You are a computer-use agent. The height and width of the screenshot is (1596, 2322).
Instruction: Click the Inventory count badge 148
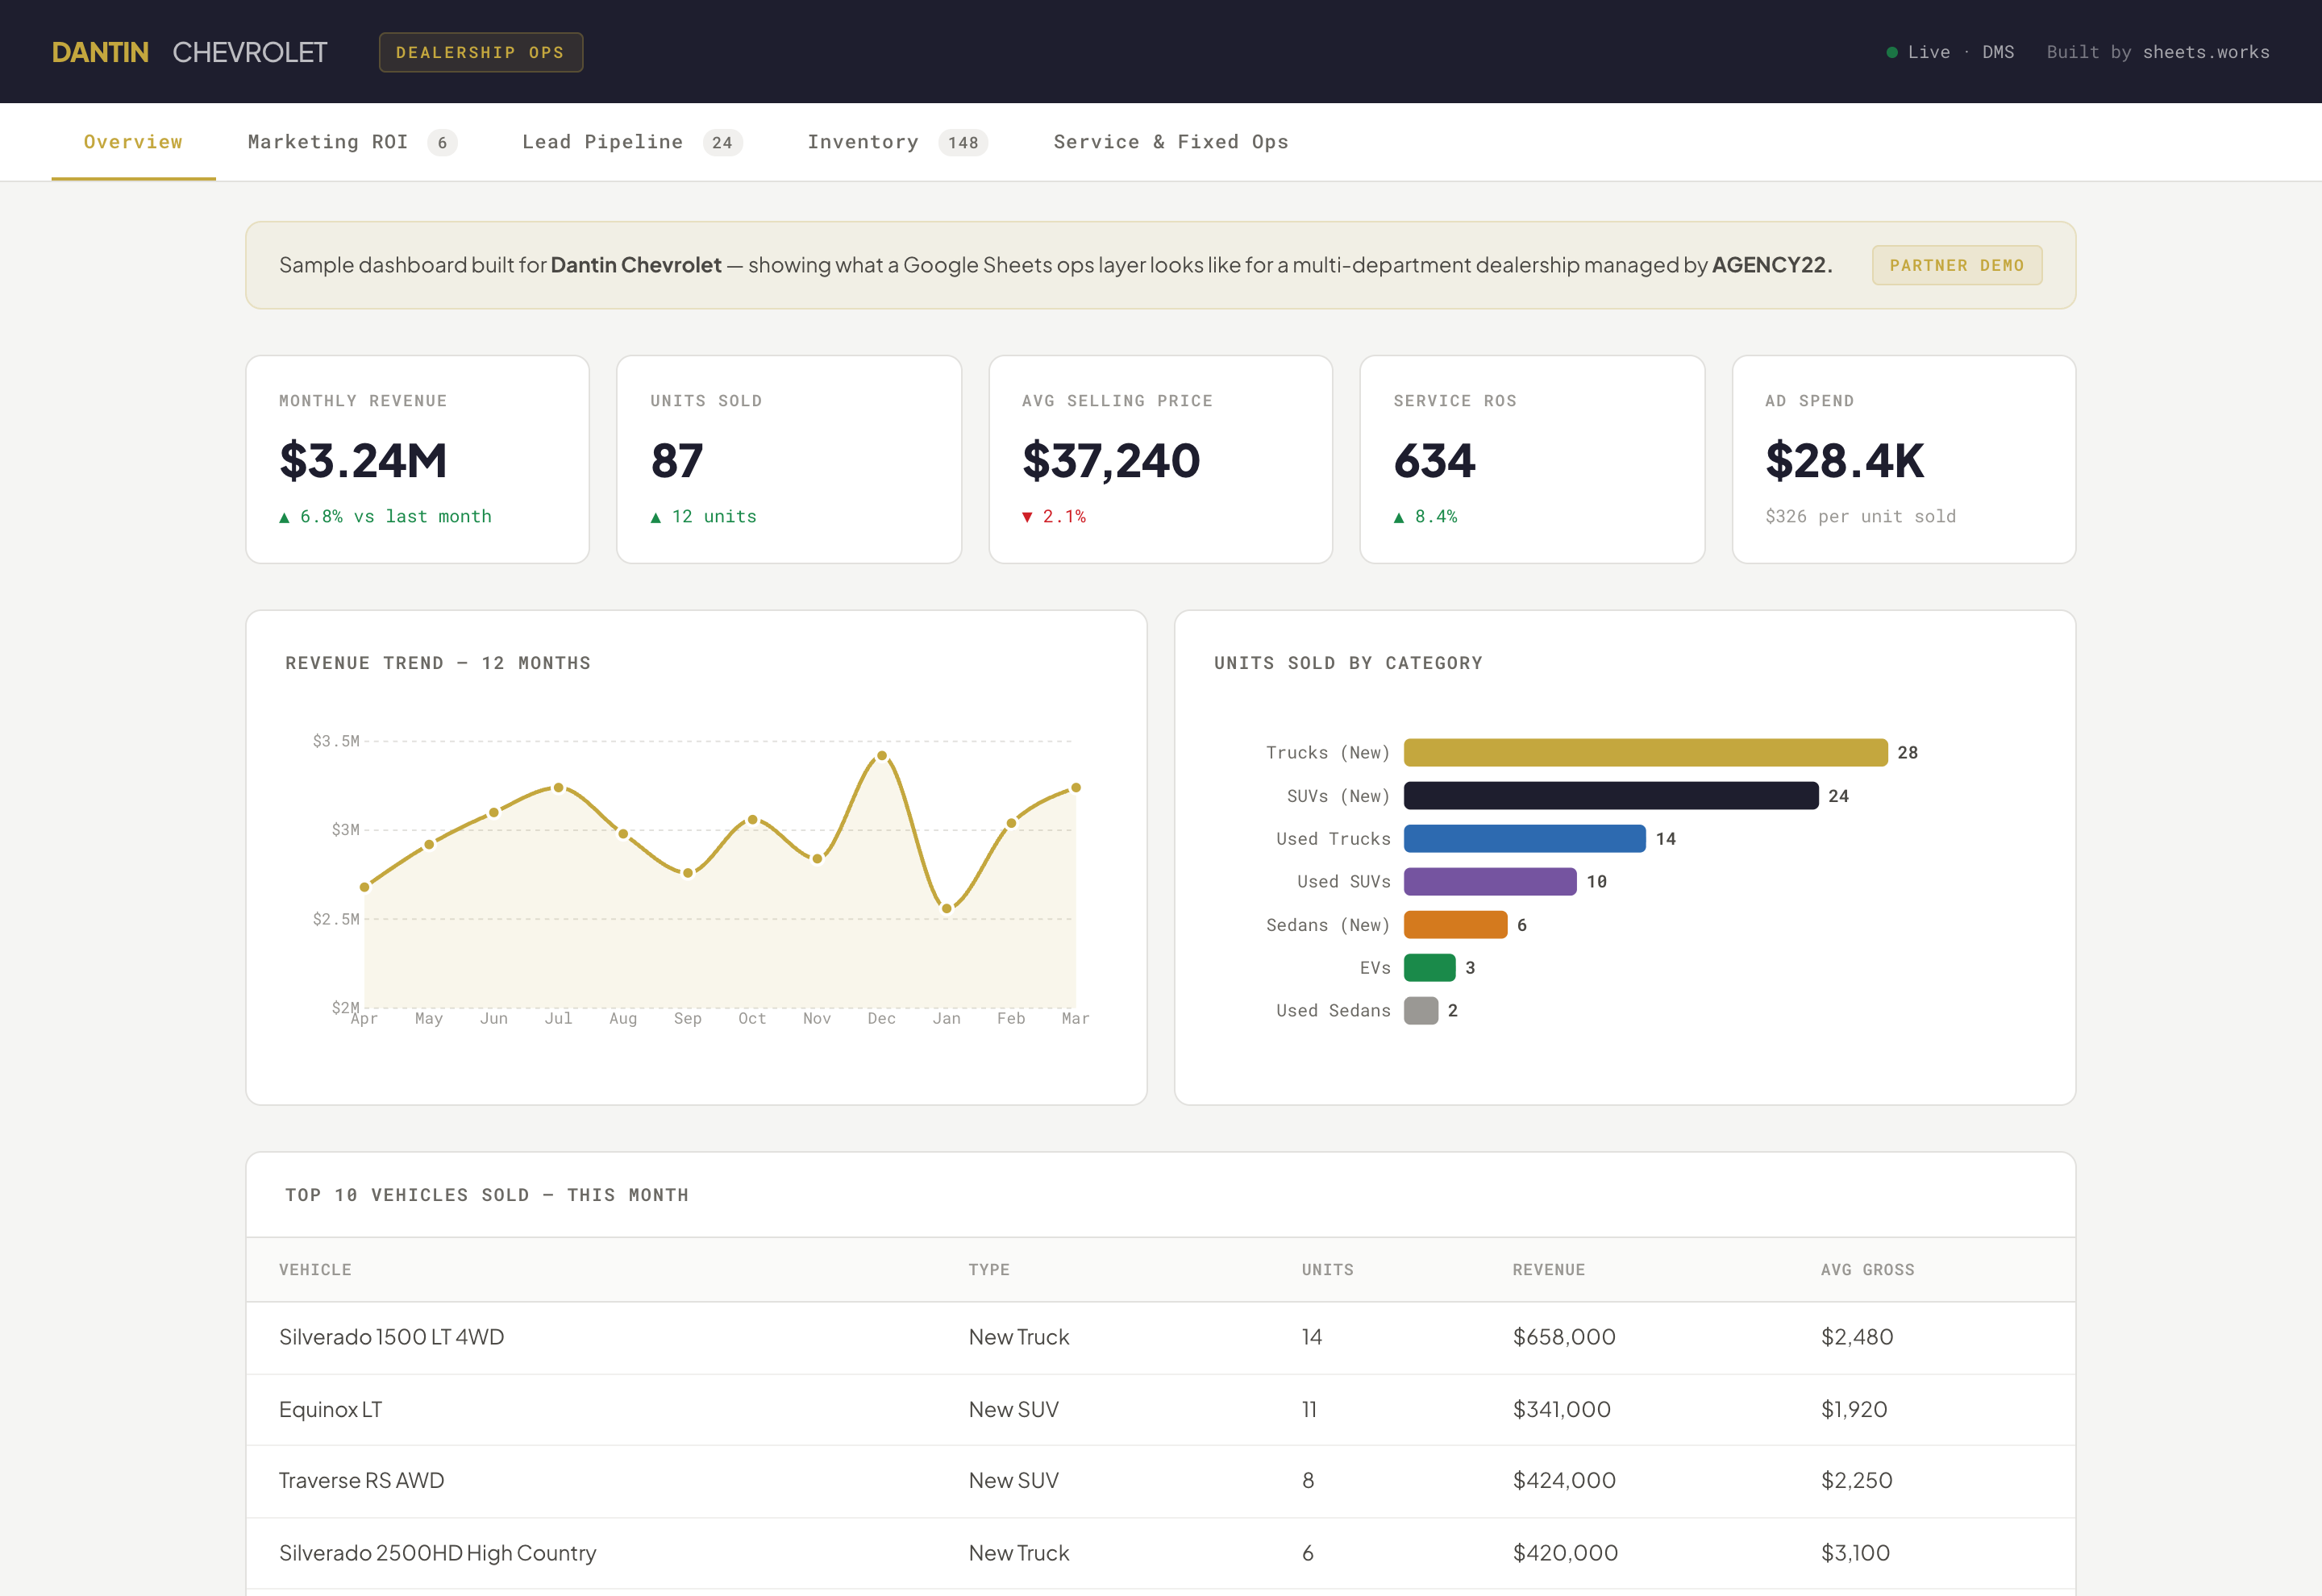(x=963, y=143)
